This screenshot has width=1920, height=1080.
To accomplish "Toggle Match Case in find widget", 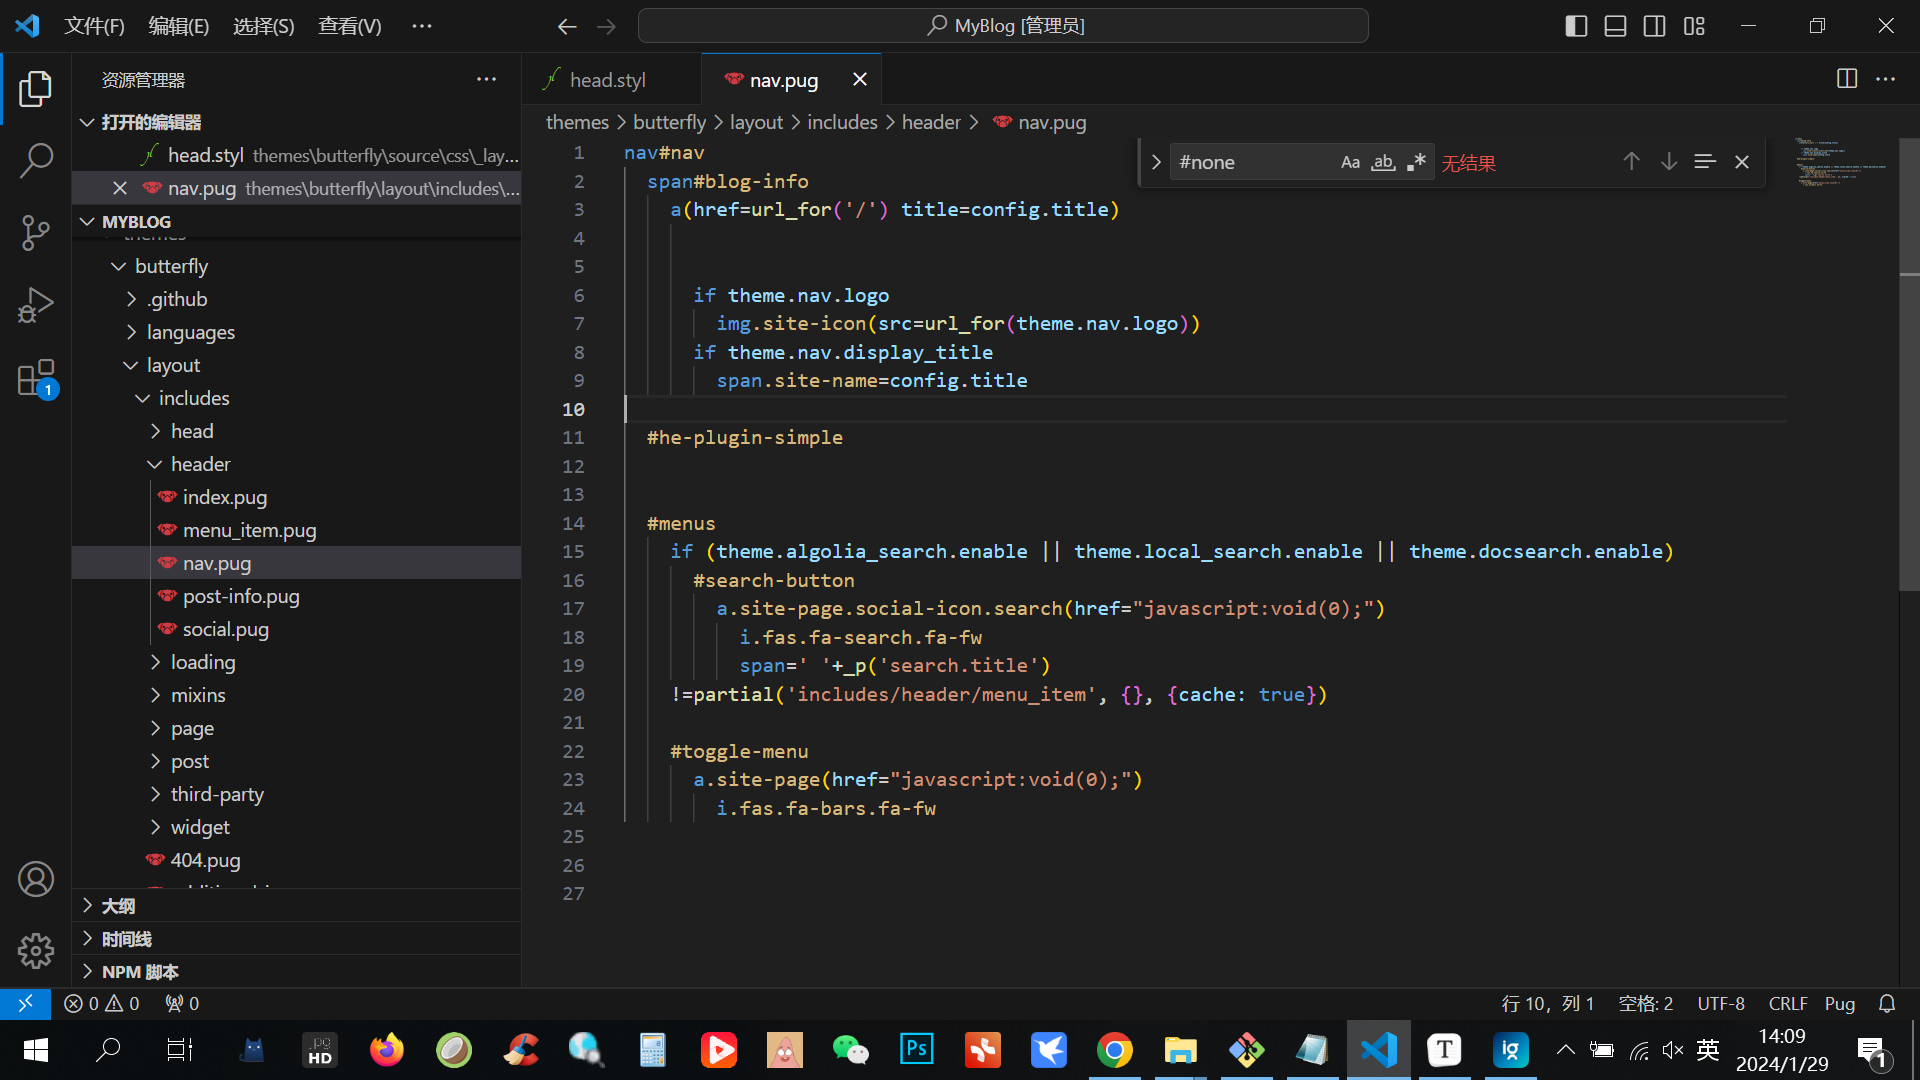I will [x=1350, y=162].
